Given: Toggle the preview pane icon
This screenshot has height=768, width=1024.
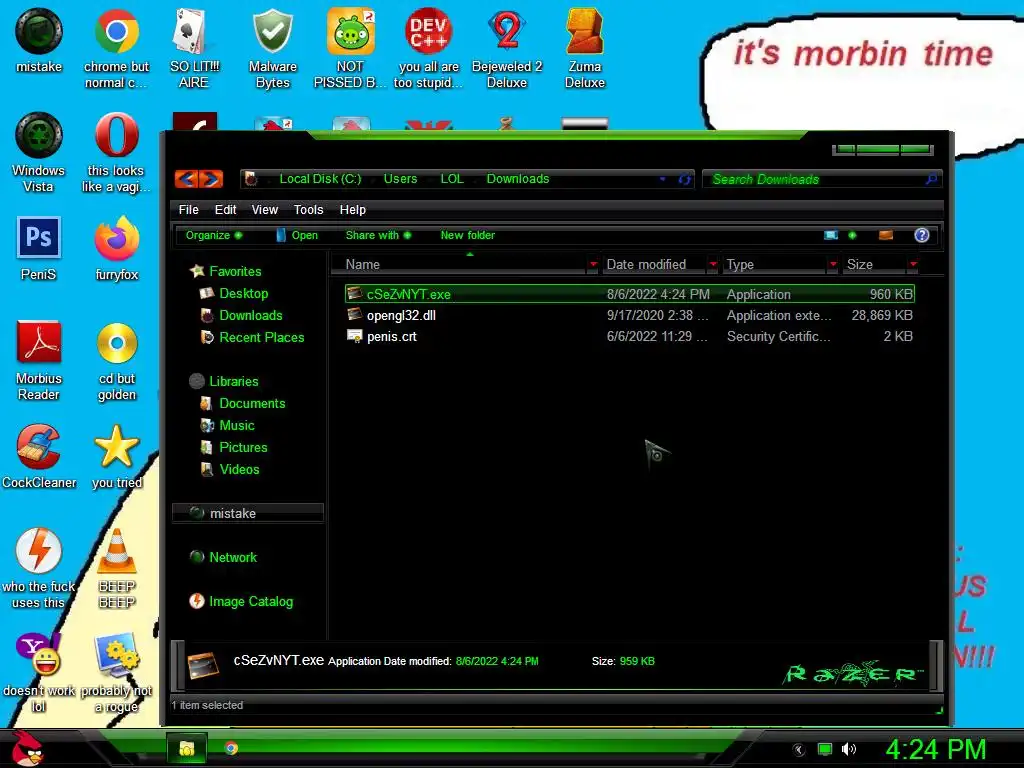Looking at the screenshot, I should click(886, 235).
